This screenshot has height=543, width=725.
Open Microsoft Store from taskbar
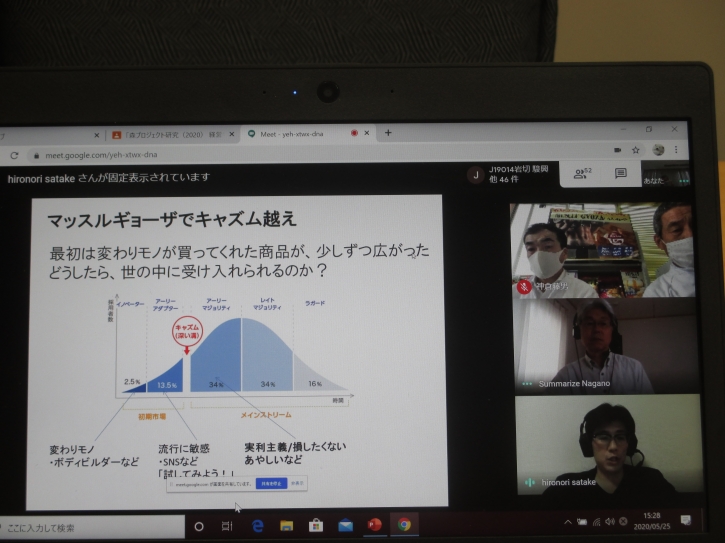316,525
